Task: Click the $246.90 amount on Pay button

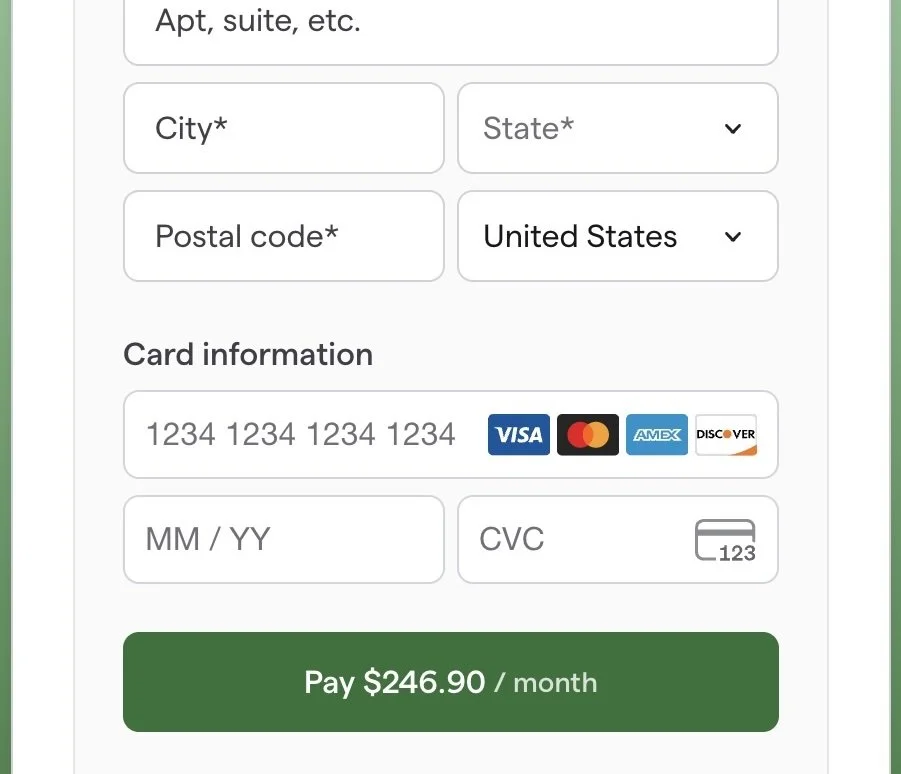Action: point(424,683)
